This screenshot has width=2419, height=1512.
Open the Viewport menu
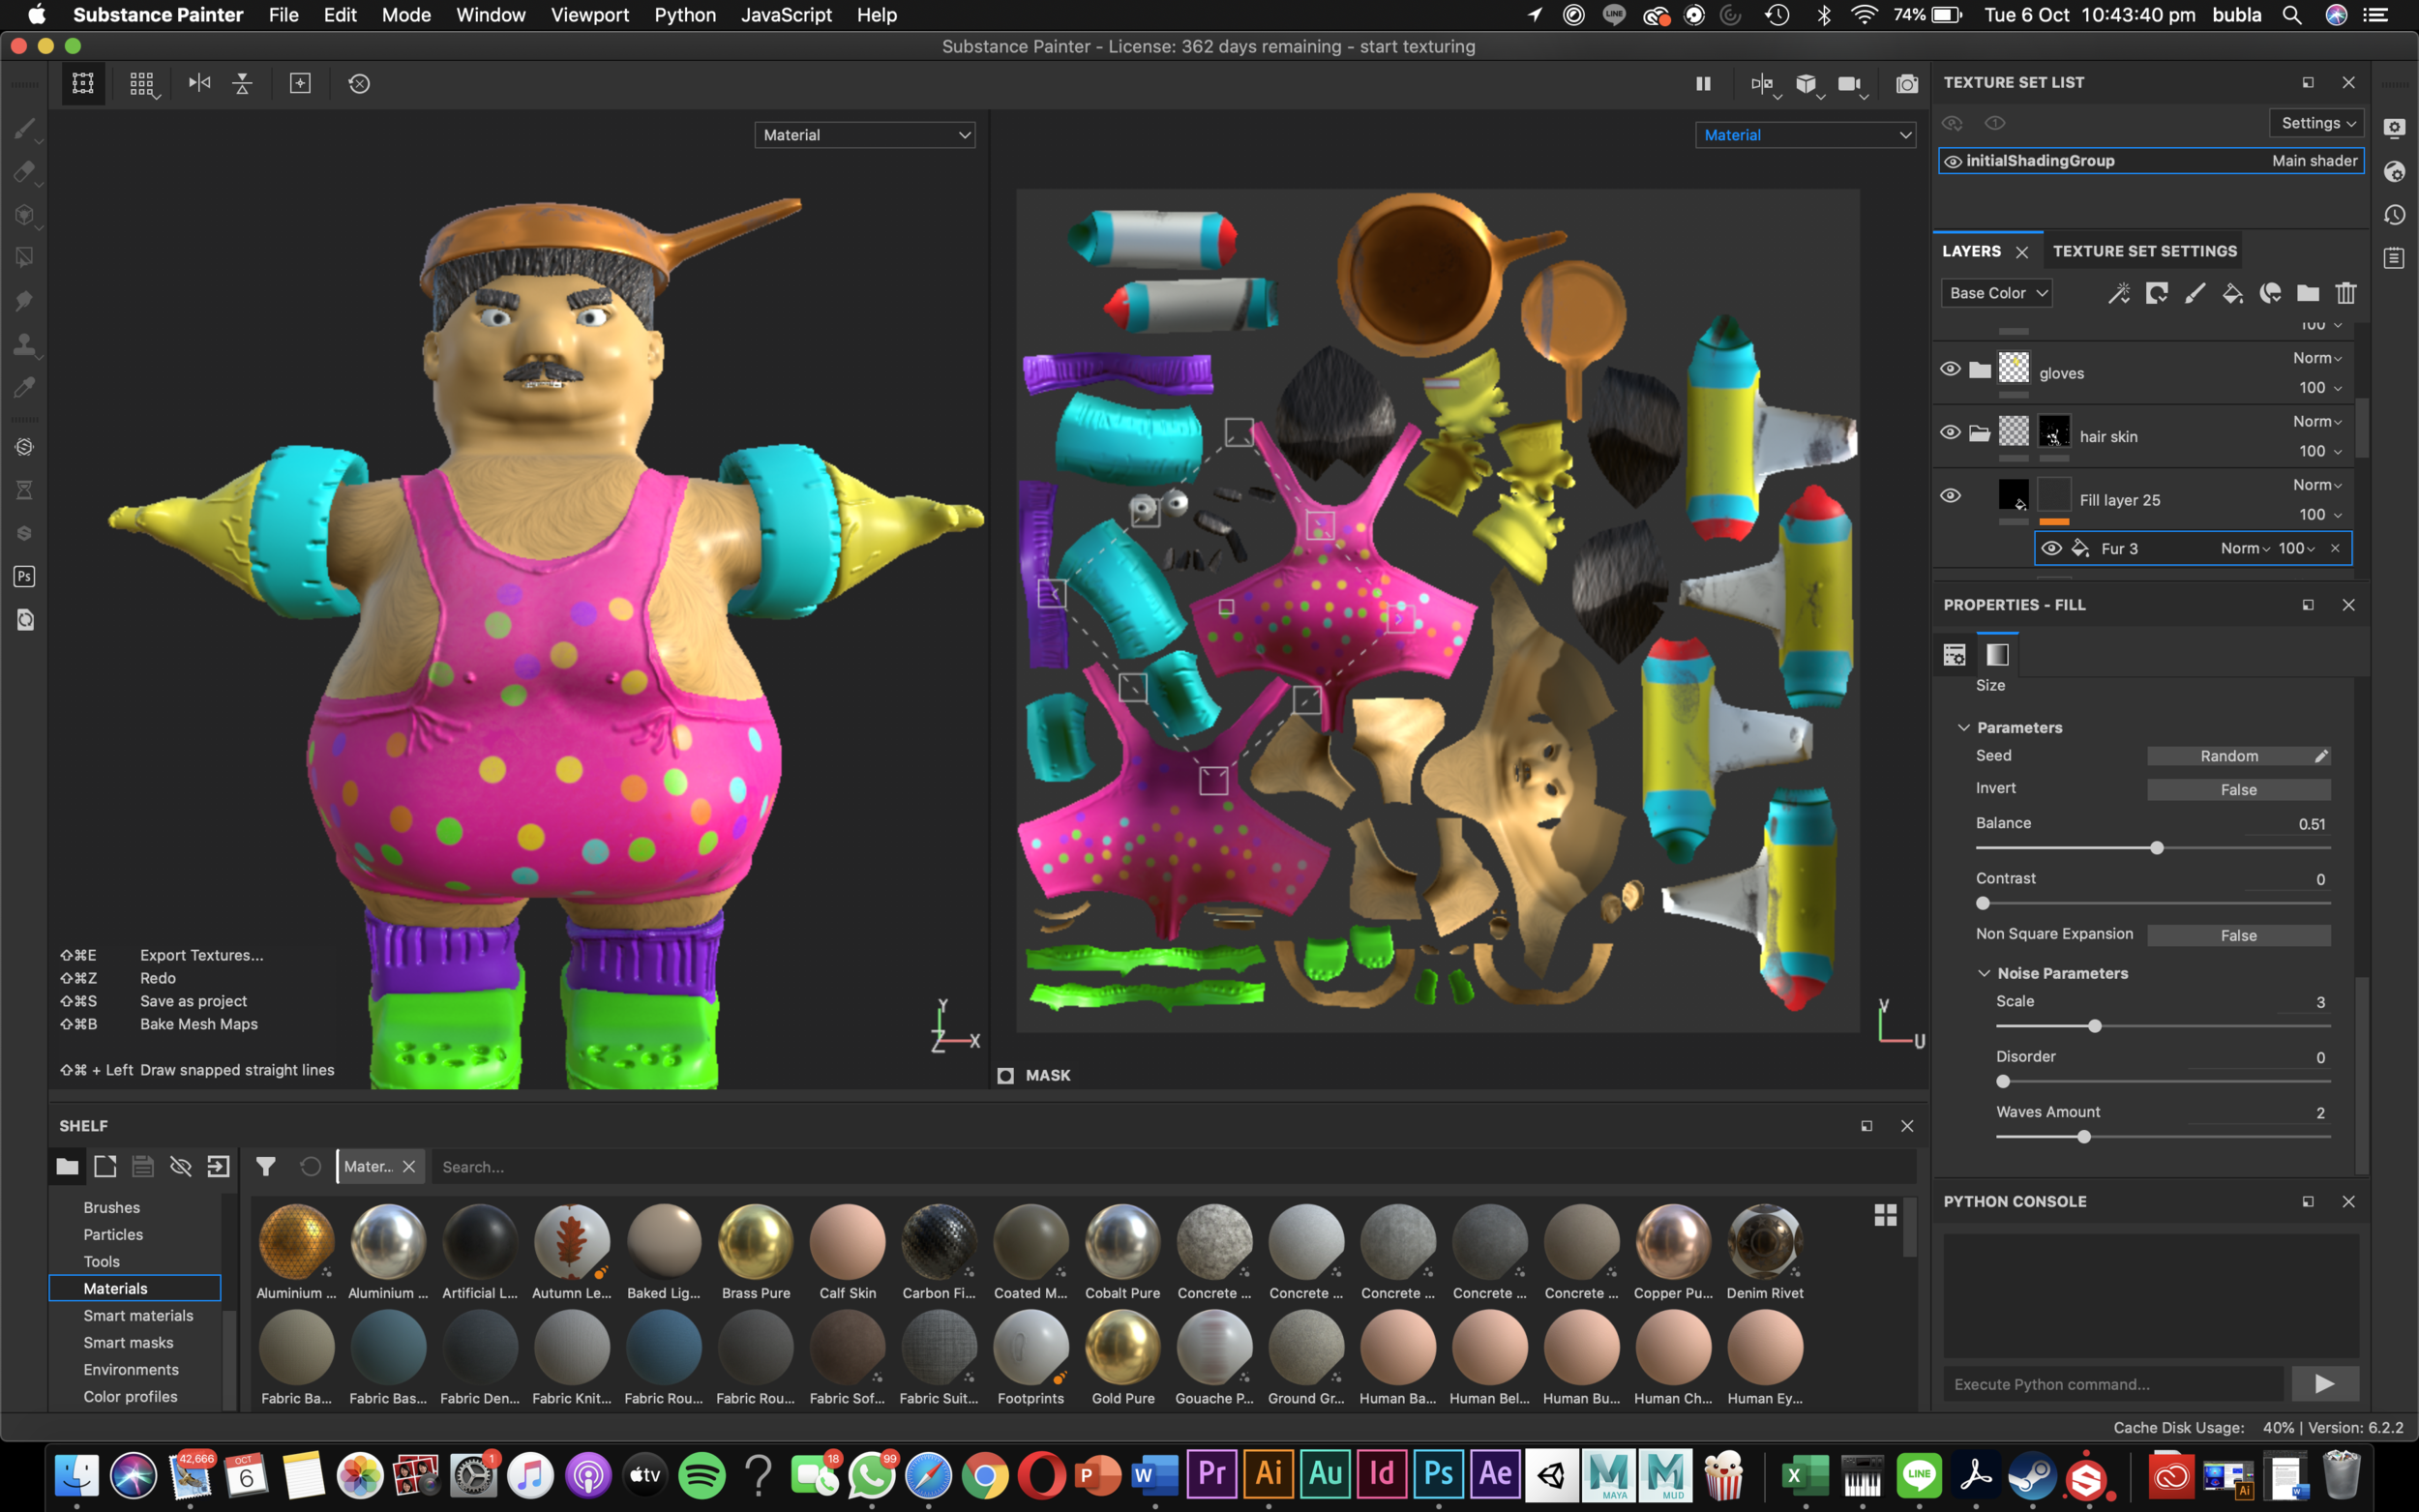point(589,15)
